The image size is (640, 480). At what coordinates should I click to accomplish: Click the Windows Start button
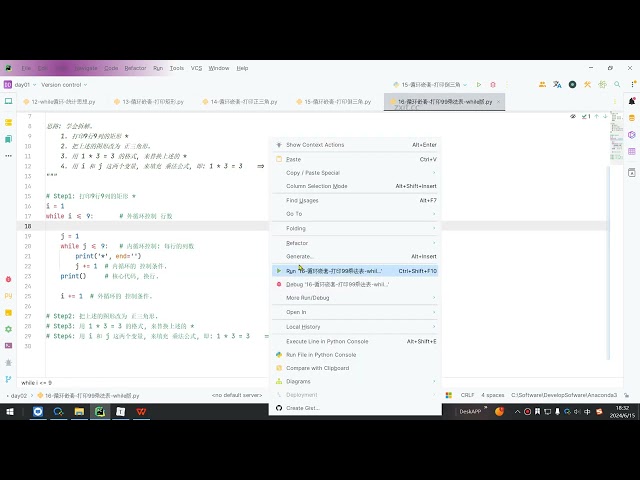click(x=10, y=411)
